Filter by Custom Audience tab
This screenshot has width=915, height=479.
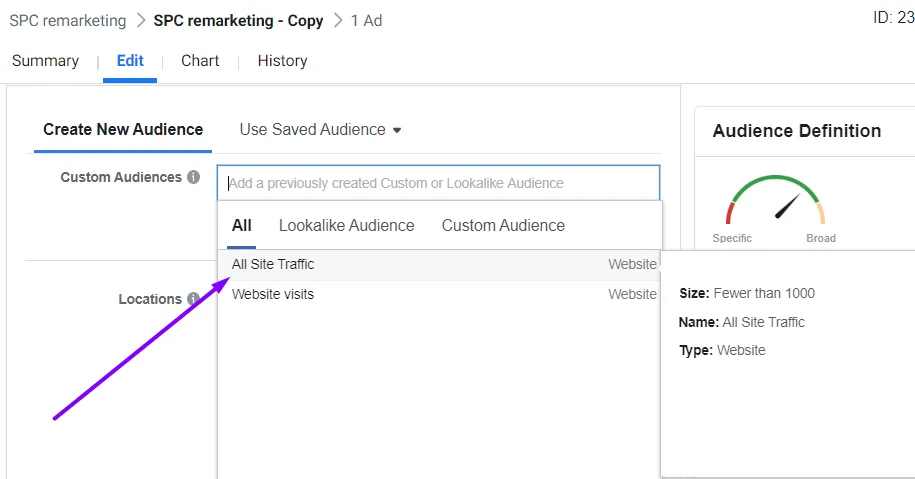point(503,226)
